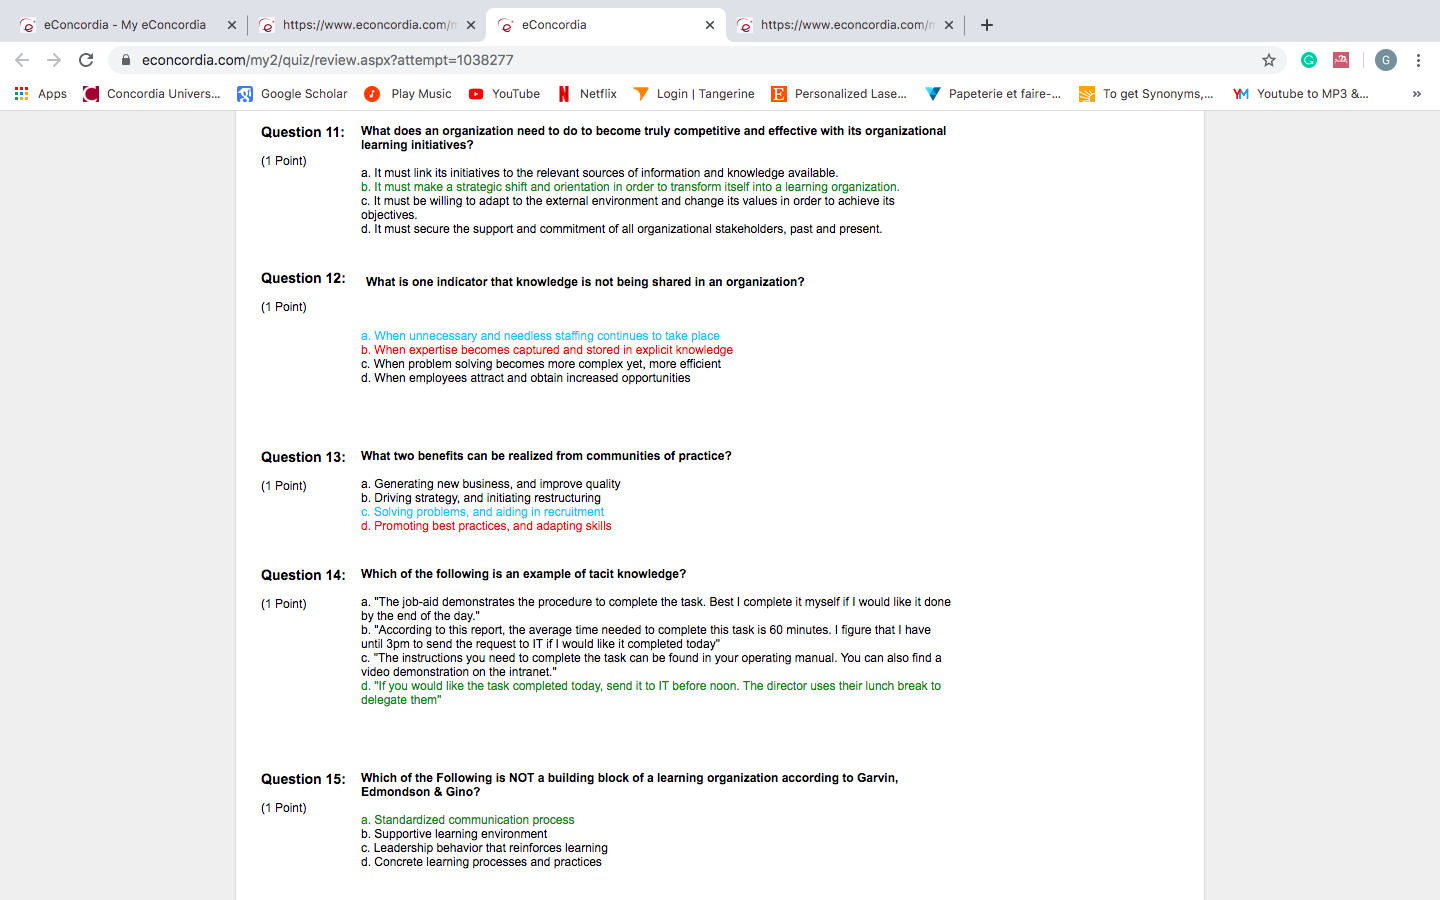Viewport: 1440px width, 900px height.
Task: Open the Concordia University bookmark
Action: point(152,94)
